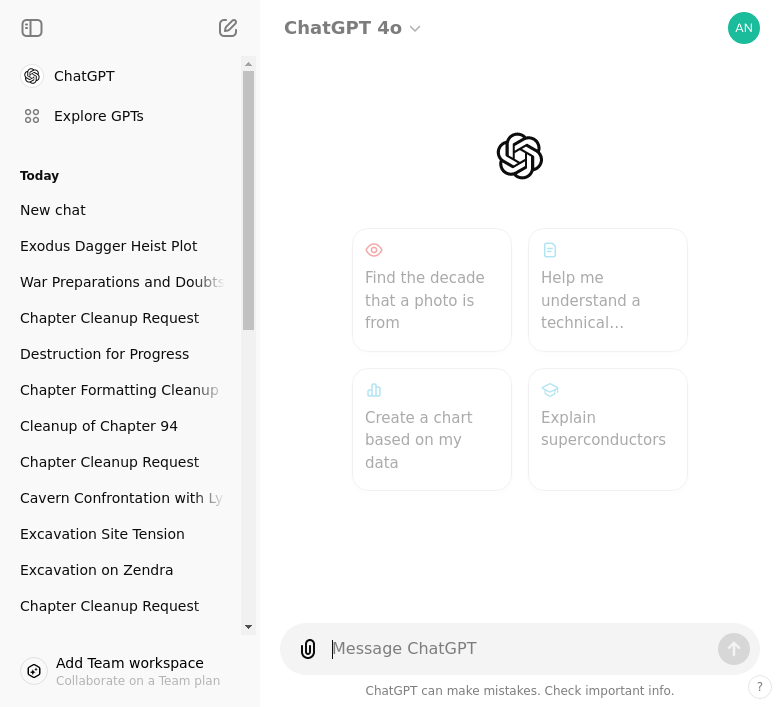Focus the Message ChatGPT input field
The height and width of the screenshot is (707, 780).
coord(520,649)
